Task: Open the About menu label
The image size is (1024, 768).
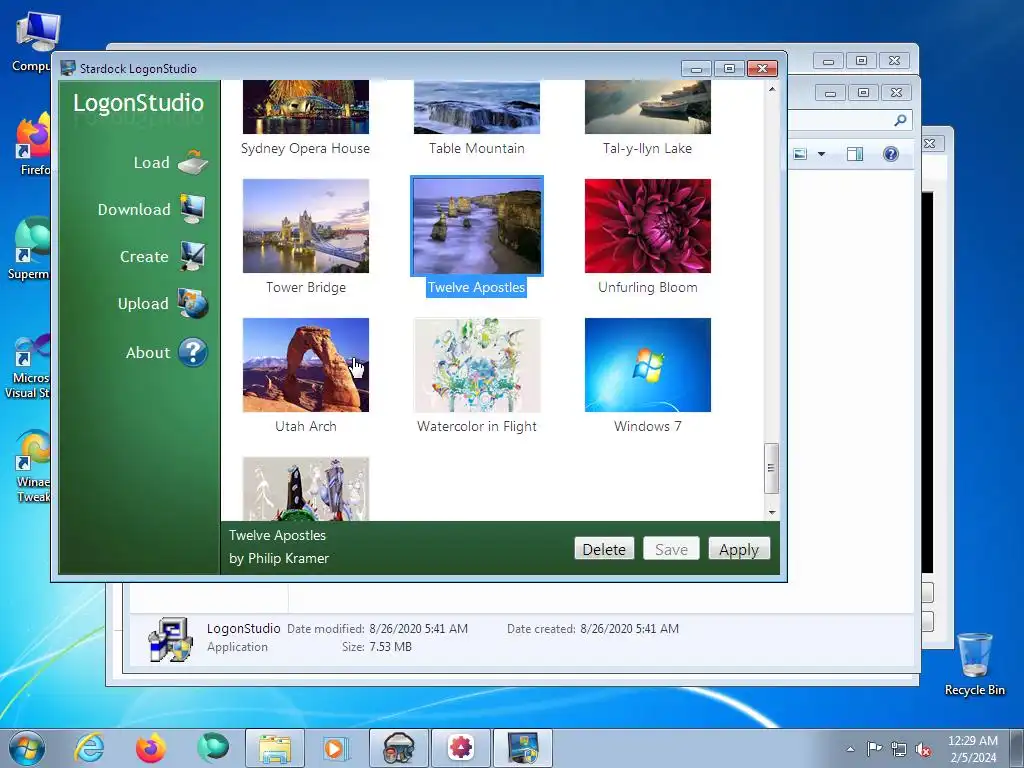Action: coord(148,353)
